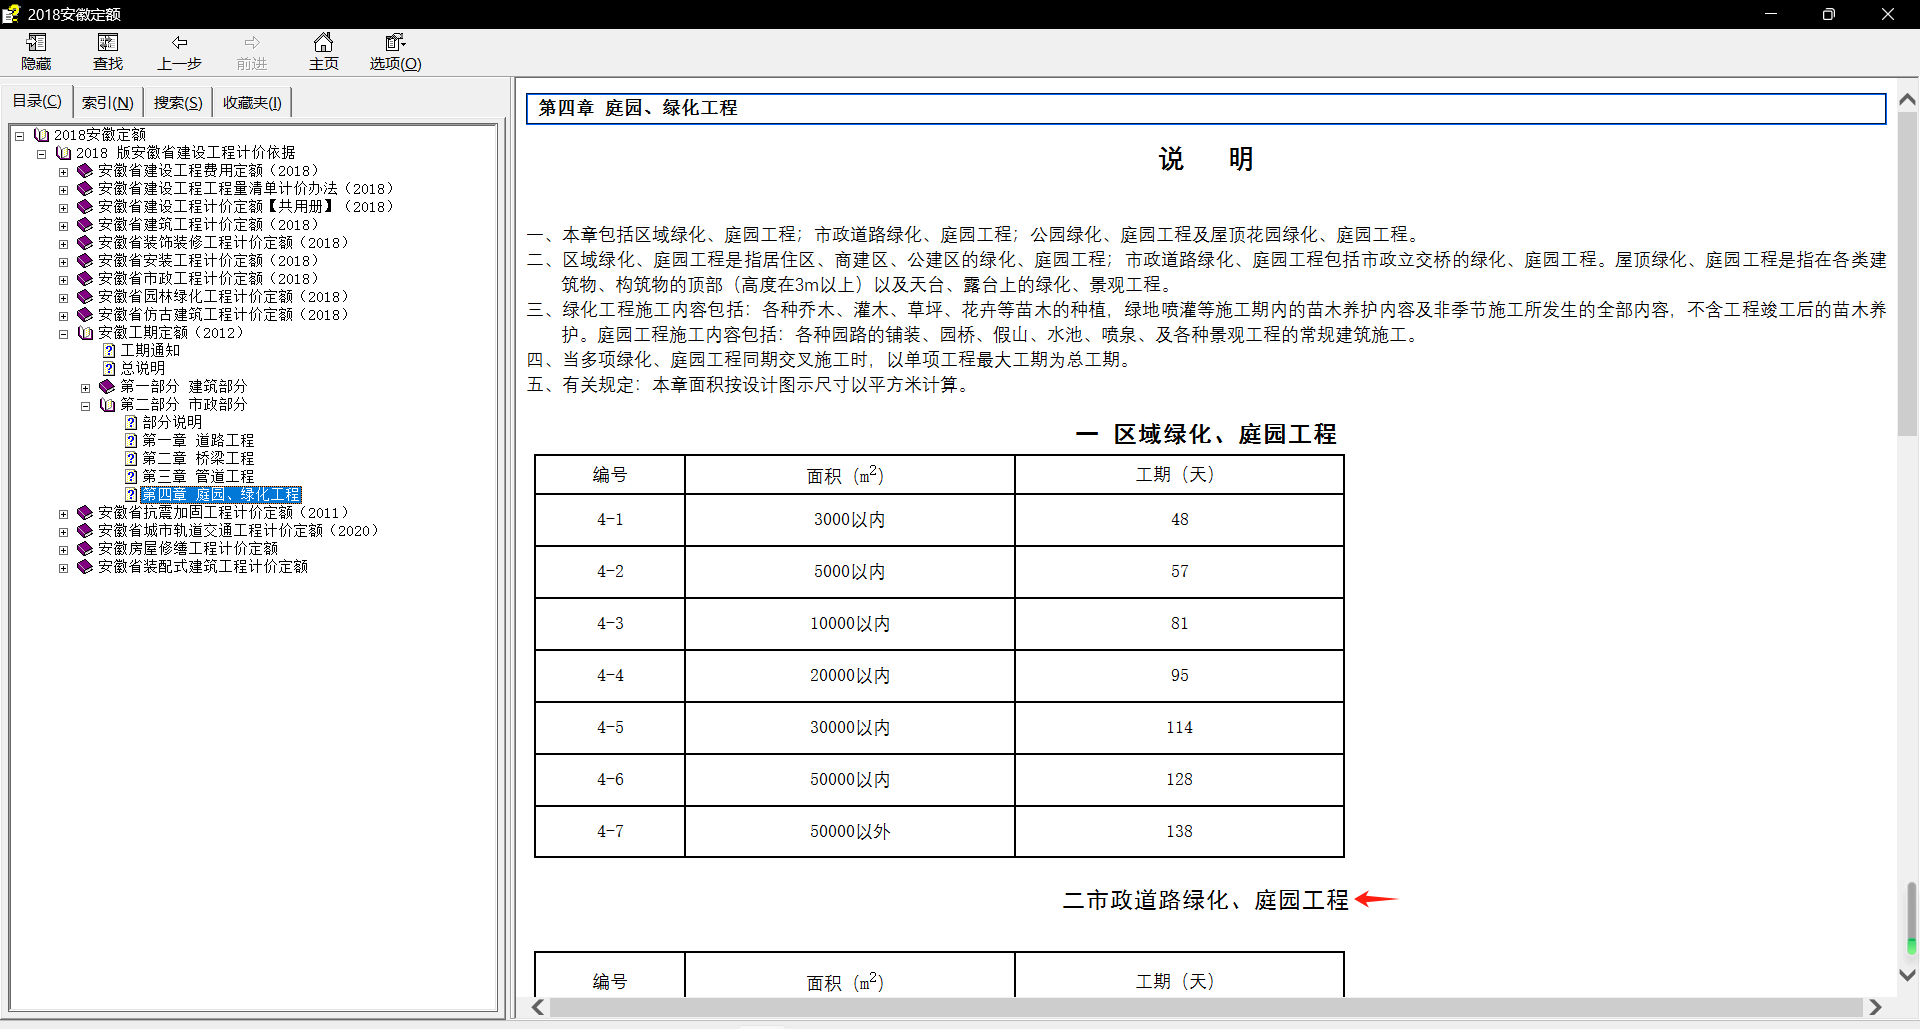Expand 安徽省建设工程工程量清单计价办法（2018）
This screenshot has height=1029, width=1920.
63,190
